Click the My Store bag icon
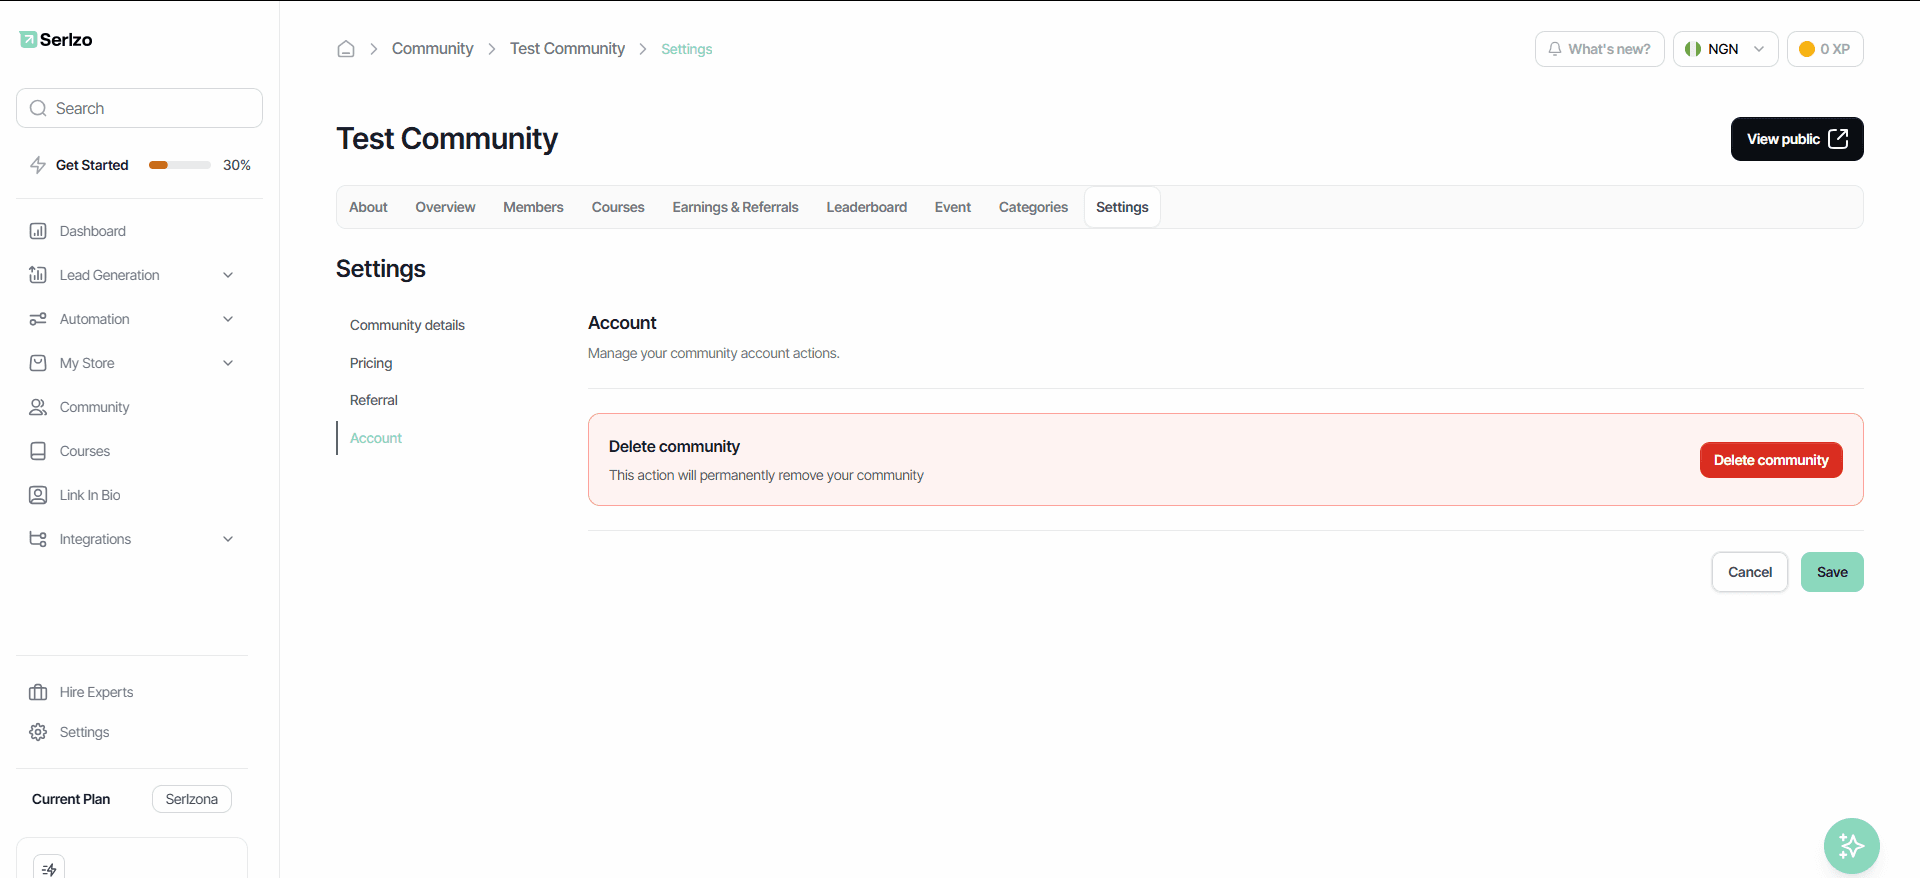 click(38, 363)
